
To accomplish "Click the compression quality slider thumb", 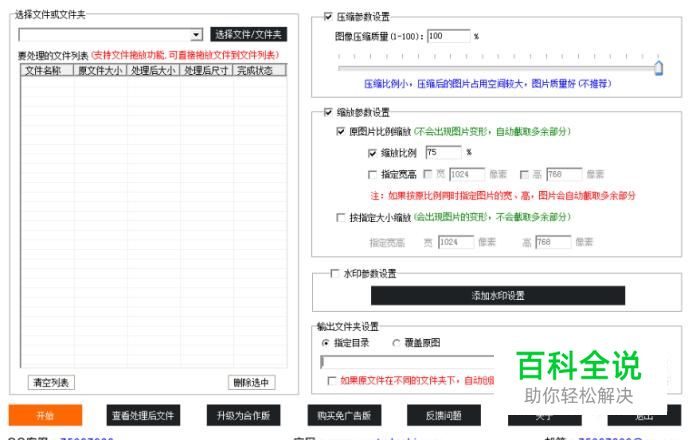I will (658, 68).
